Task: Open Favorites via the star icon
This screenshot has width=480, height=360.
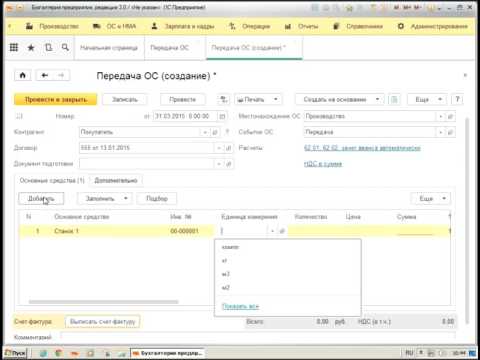Action: tap(31, 48)
